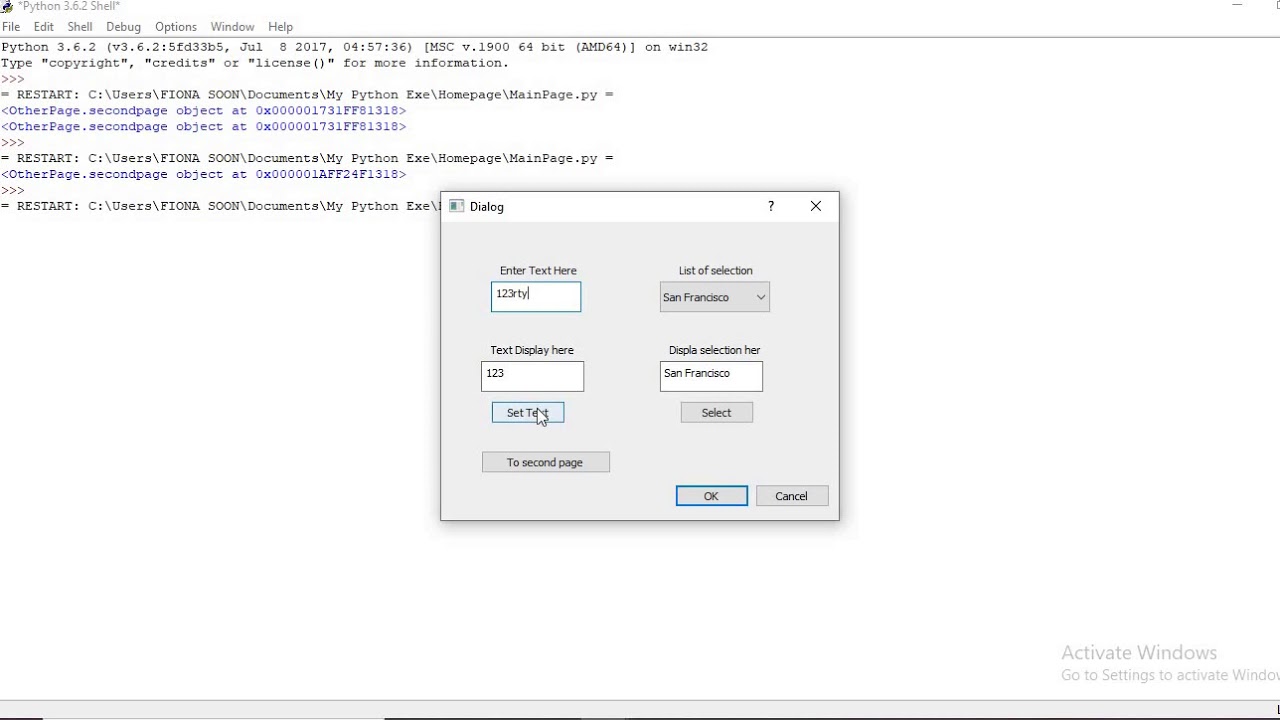Open the Shell menu
This screenshot has height=720, width=1280.
[80, 27]
